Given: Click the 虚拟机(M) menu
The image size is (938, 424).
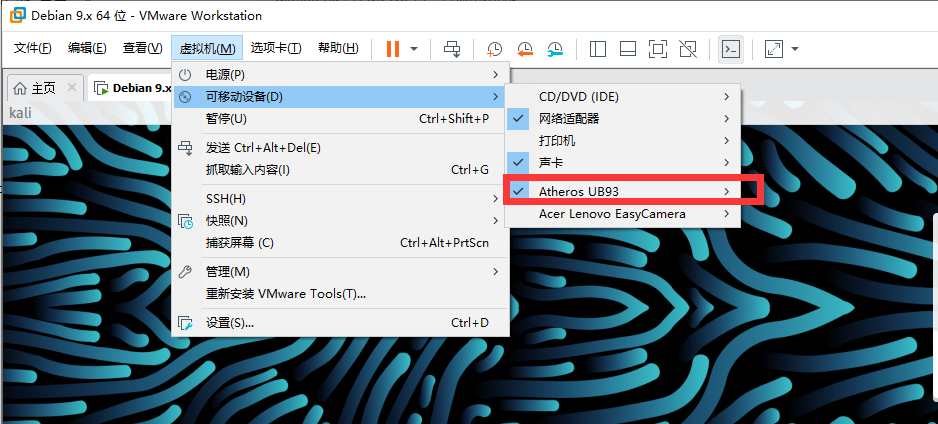Looking at the screenshot, I should [207, 48].
